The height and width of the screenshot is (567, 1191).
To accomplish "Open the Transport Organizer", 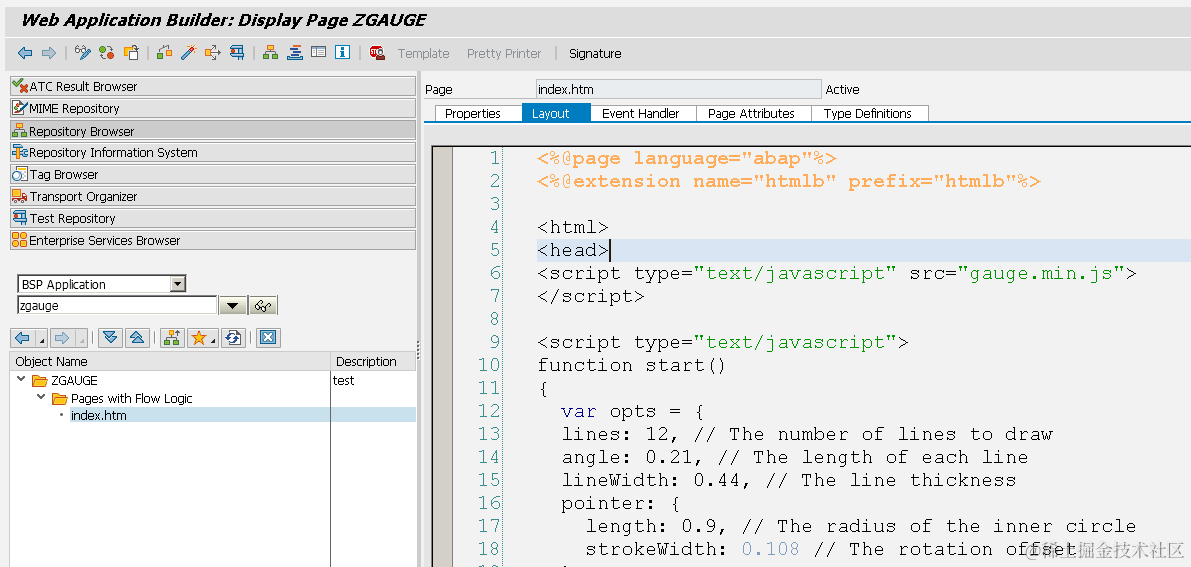I will [x=213, y=196].
